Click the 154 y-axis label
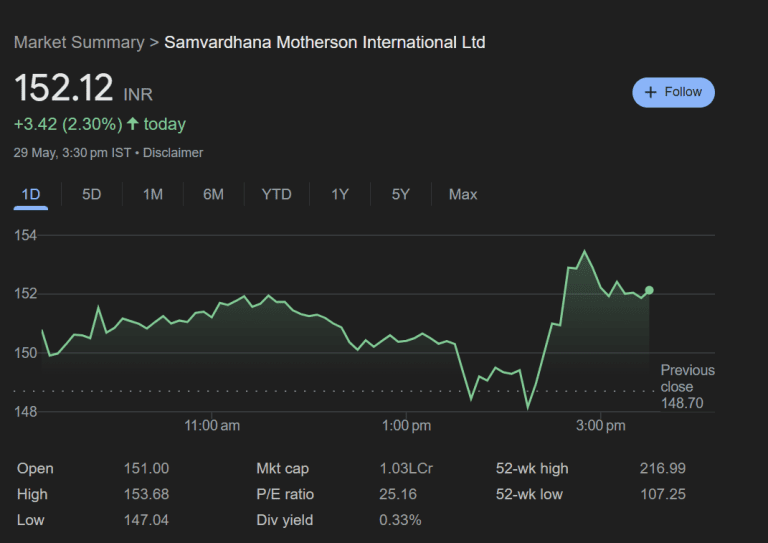 25,236
